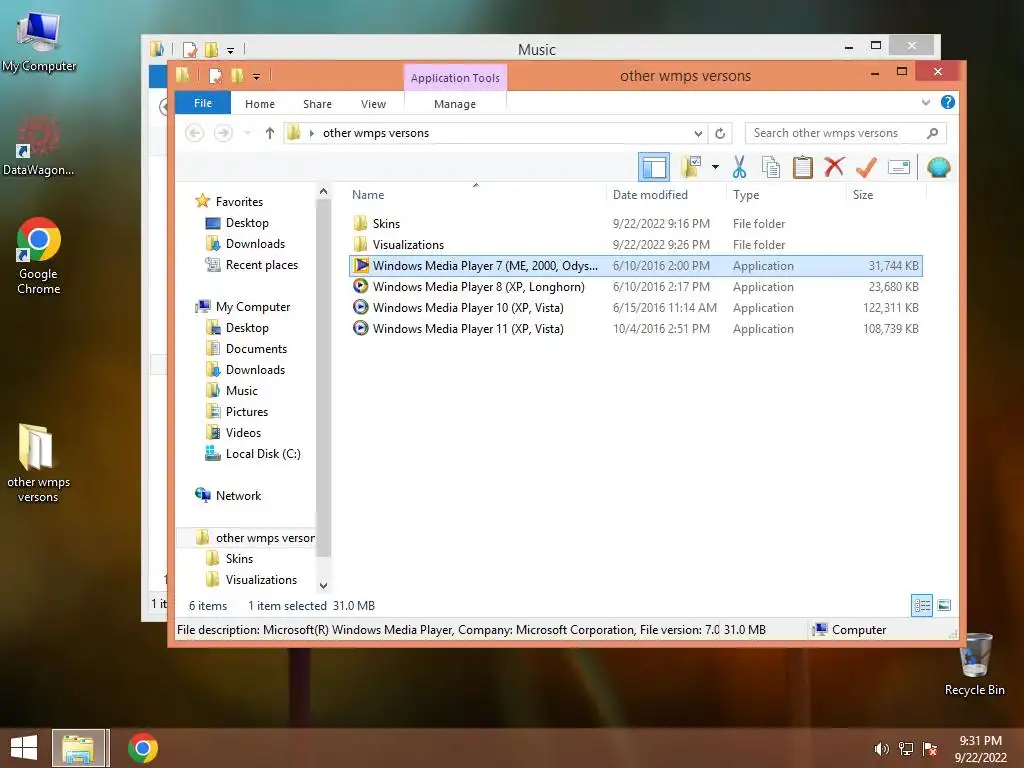Click Properties icon in Music window title bar
This screenshot has width=1024, height=768.
pyautogui.click(x=190, y=50)
